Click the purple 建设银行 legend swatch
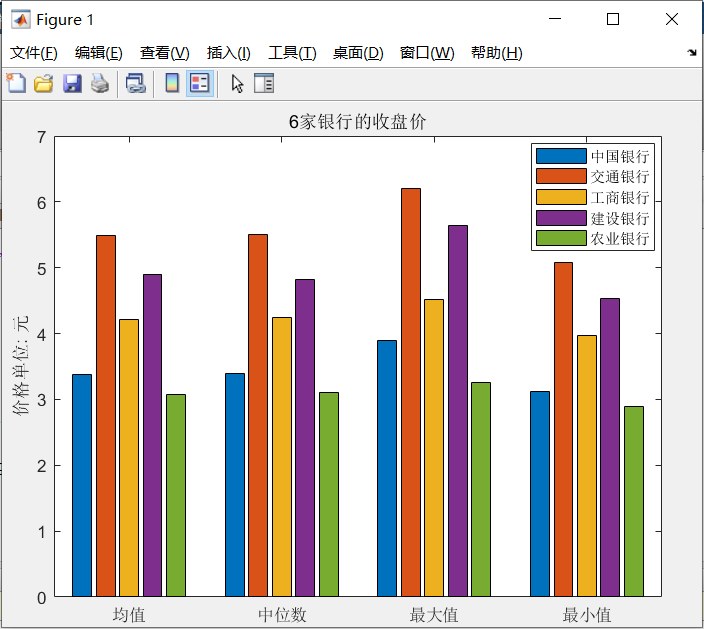704x629 pixels. [x=561, y=218]
